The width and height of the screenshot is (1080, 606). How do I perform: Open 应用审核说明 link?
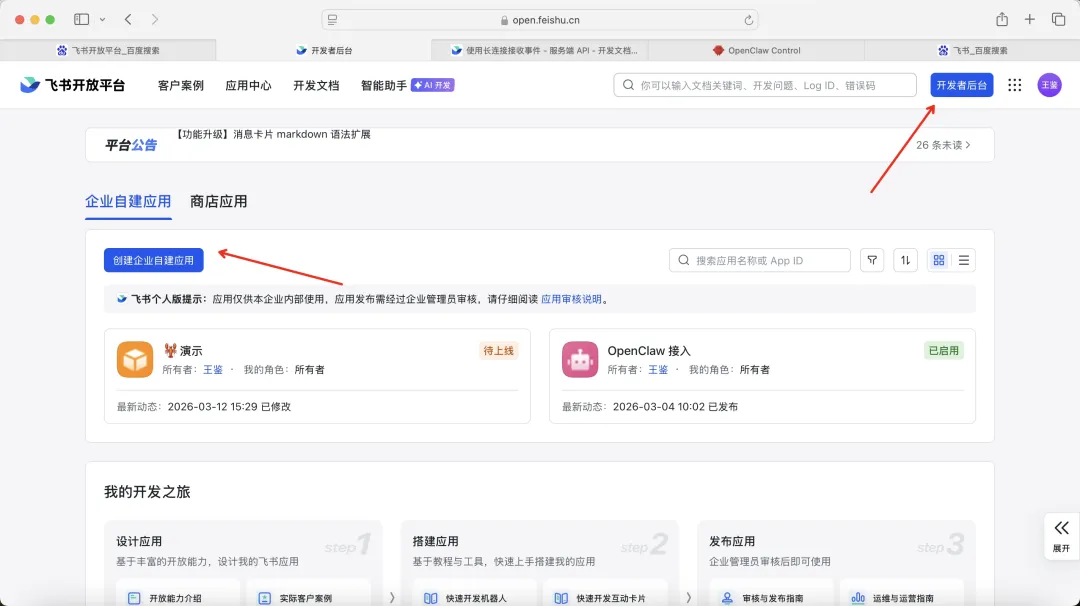pos(571,299)
